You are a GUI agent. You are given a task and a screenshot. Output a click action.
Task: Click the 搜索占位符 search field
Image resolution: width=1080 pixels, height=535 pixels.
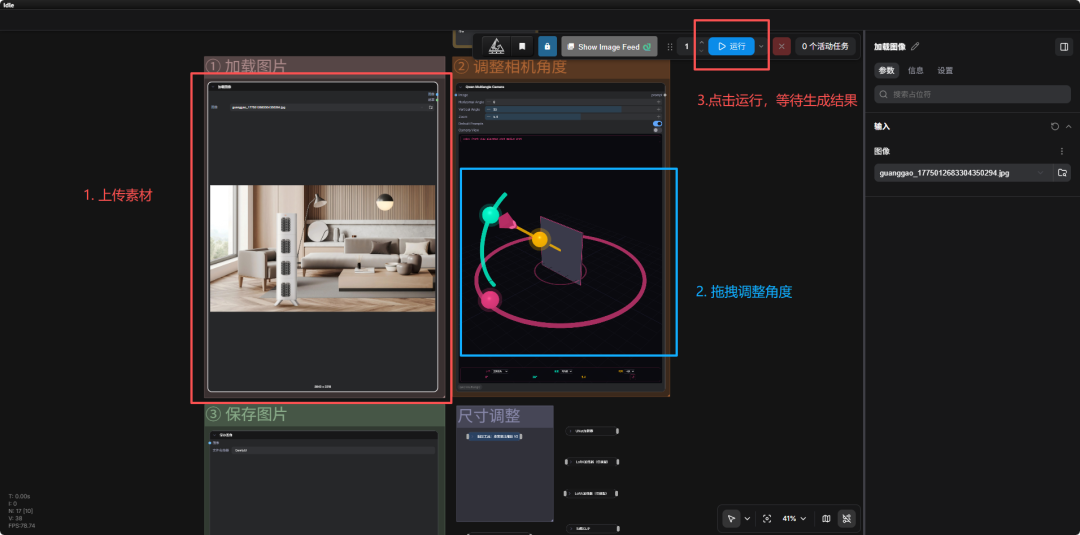[x=972, y=94]
